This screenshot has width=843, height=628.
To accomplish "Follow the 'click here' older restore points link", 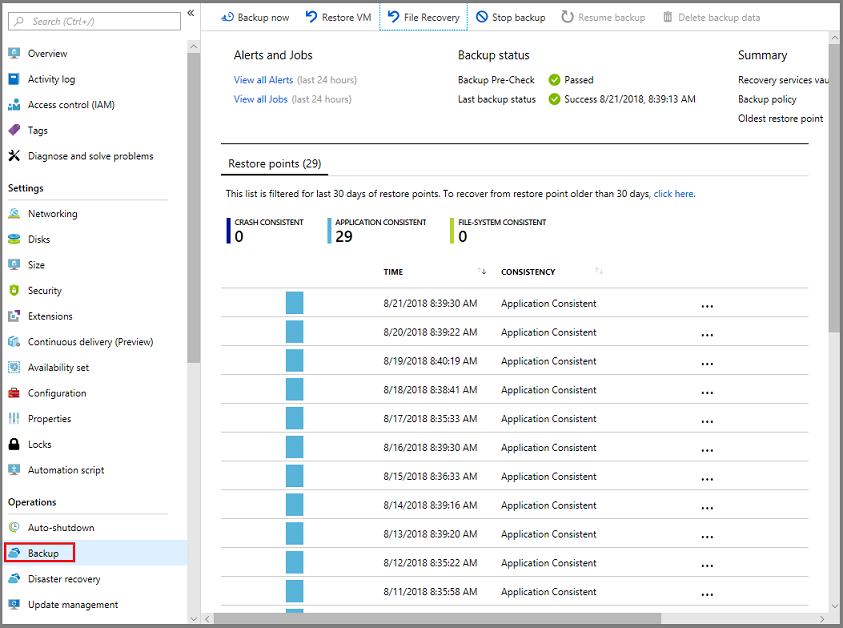I will tap(674, 194).
